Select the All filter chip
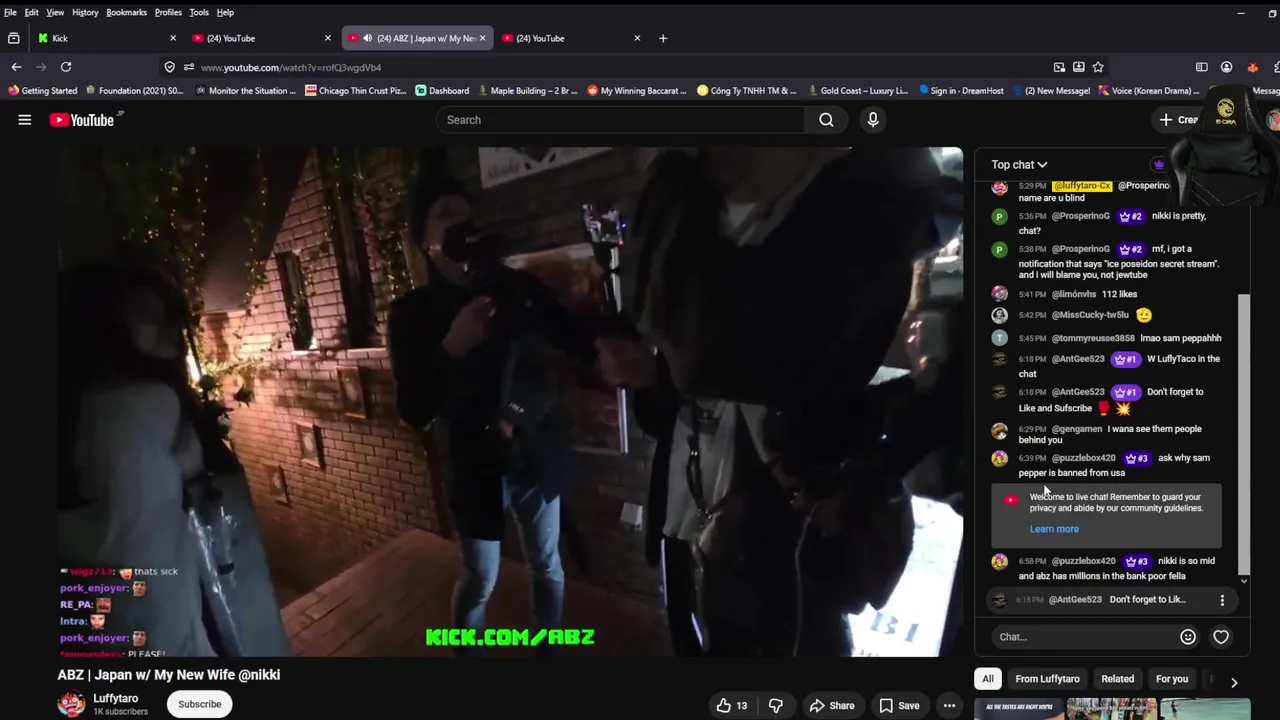The height and width of the screenshot is (720, 1280). pyautogui.click(x=988, y=679)
